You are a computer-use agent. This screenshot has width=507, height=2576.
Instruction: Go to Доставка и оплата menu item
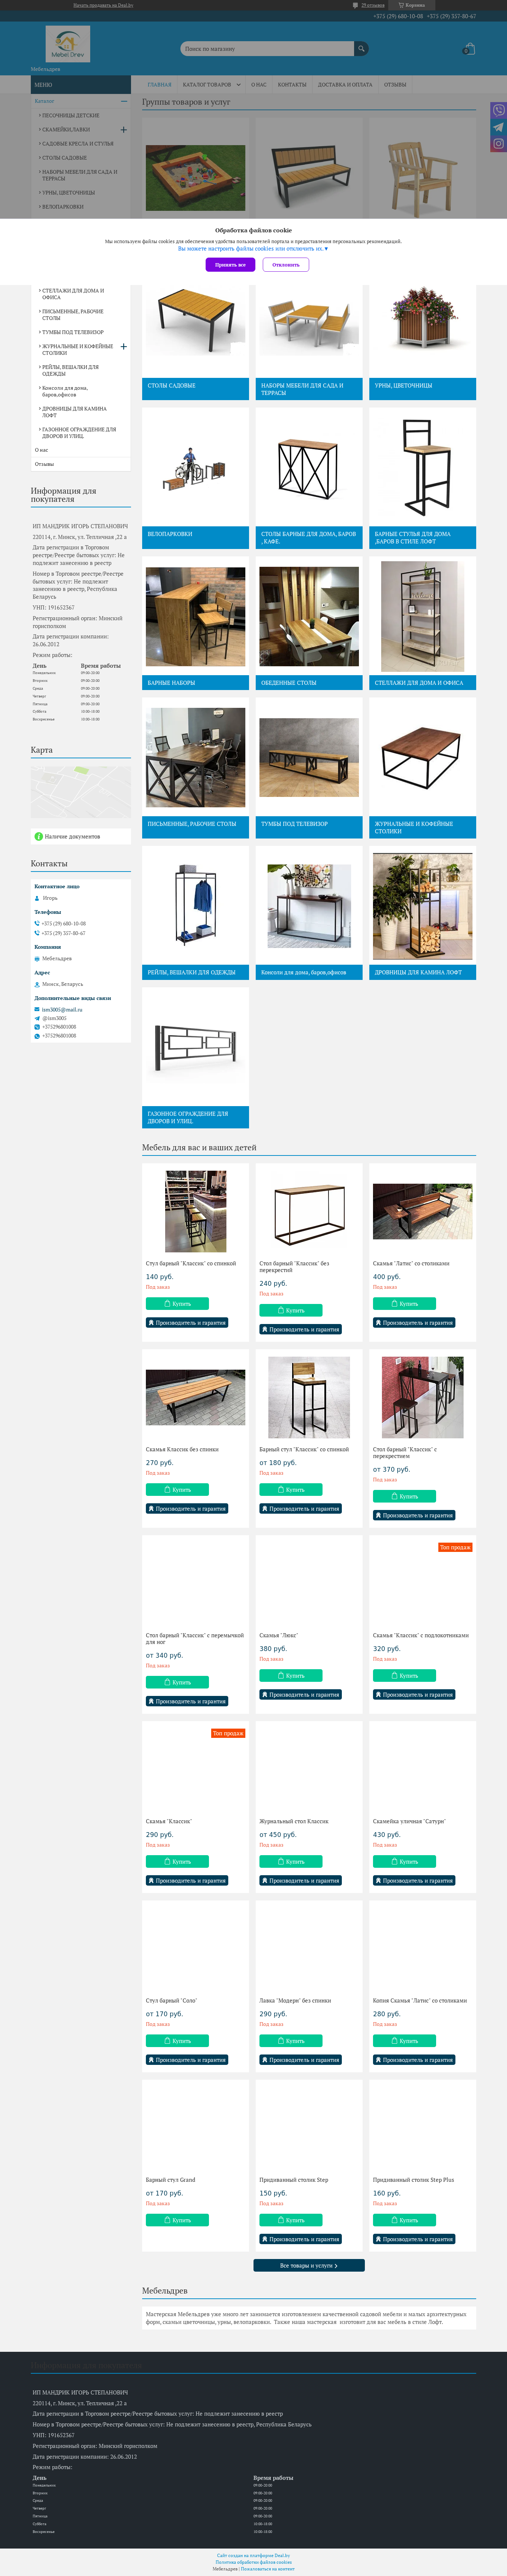click(x=345, y=85)
